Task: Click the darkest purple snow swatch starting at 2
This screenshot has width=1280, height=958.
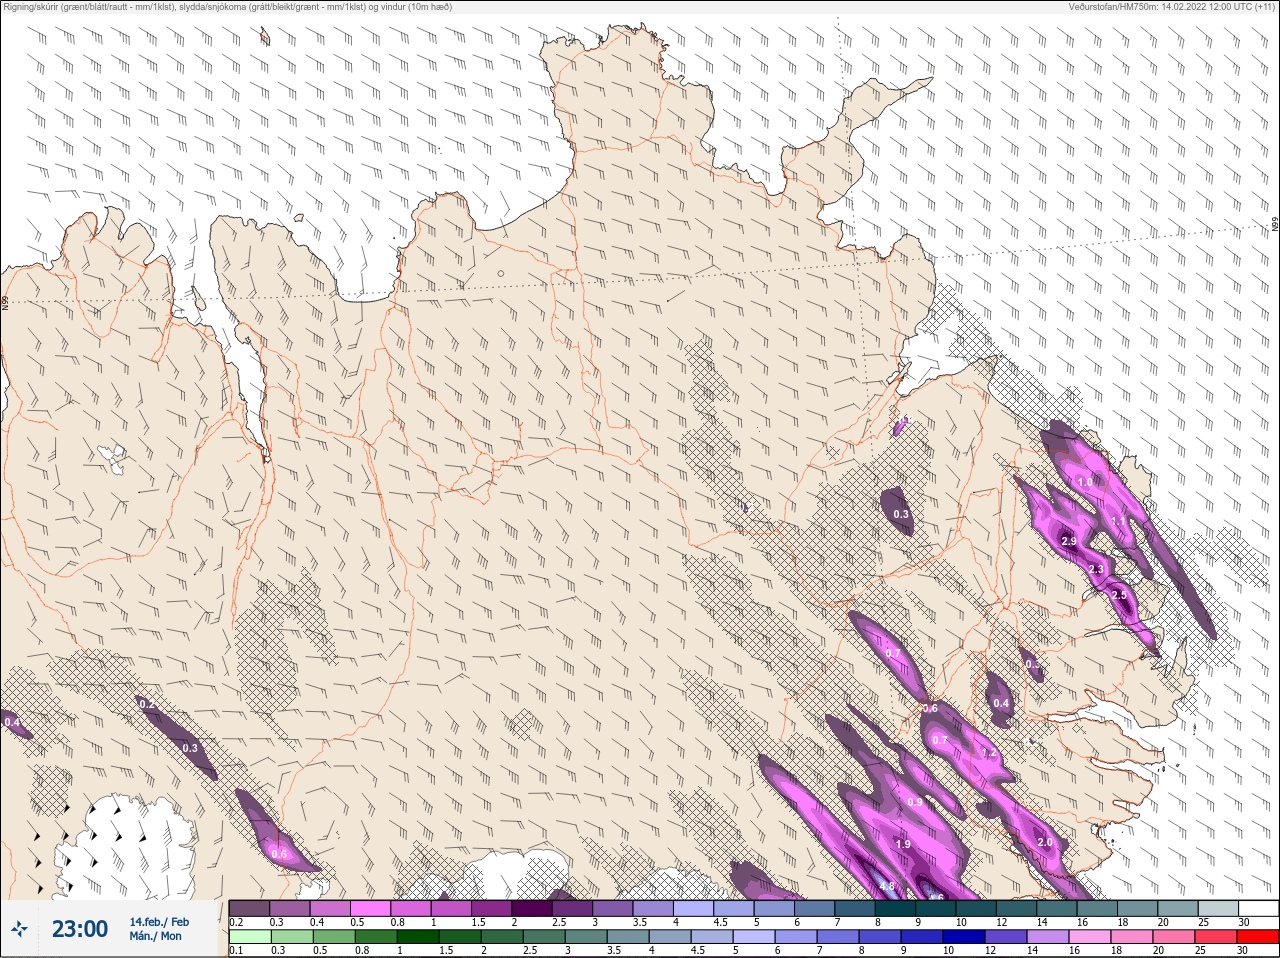Action: (x=533, y=908)
